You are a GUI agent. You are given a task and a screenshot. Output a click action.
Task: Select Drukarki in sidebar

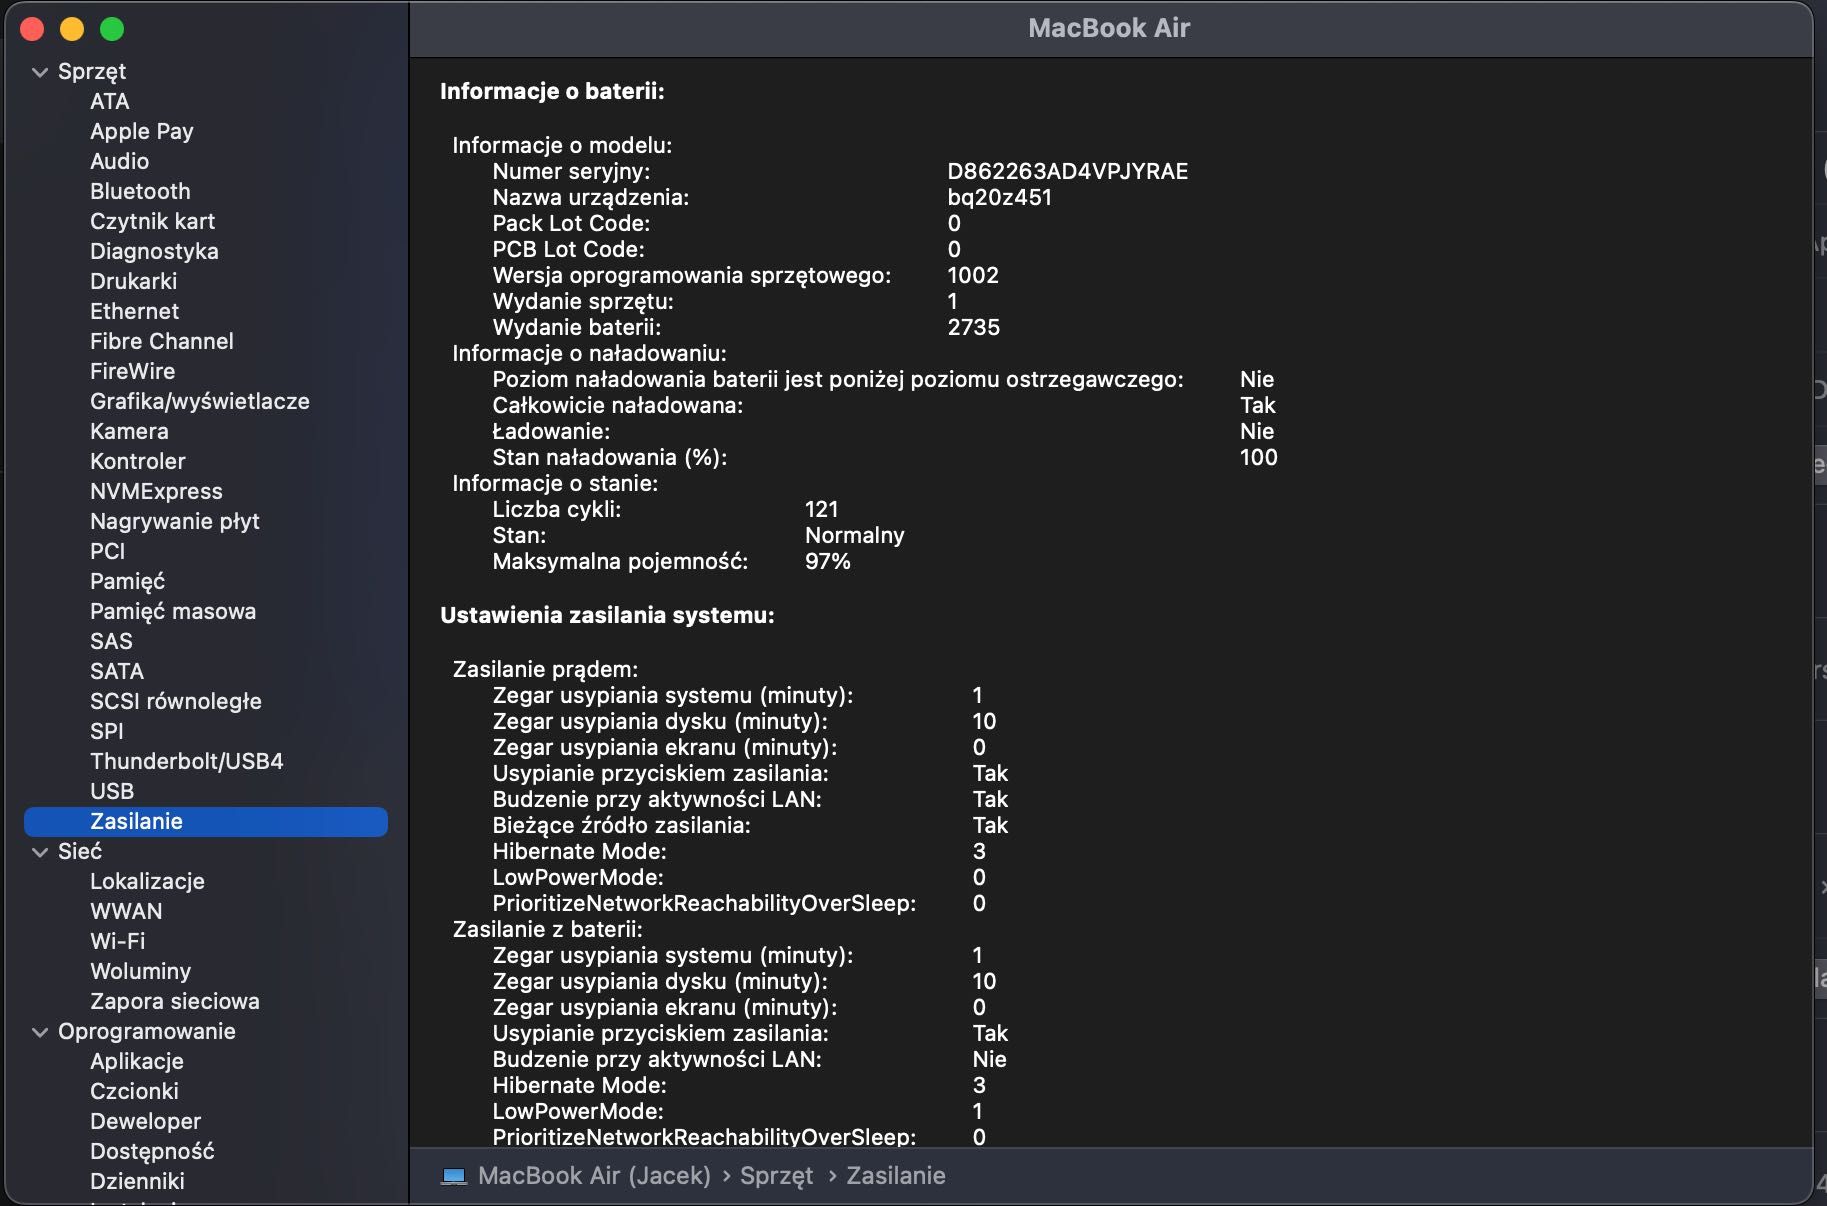pyautogui.click(x=133, y=281)
